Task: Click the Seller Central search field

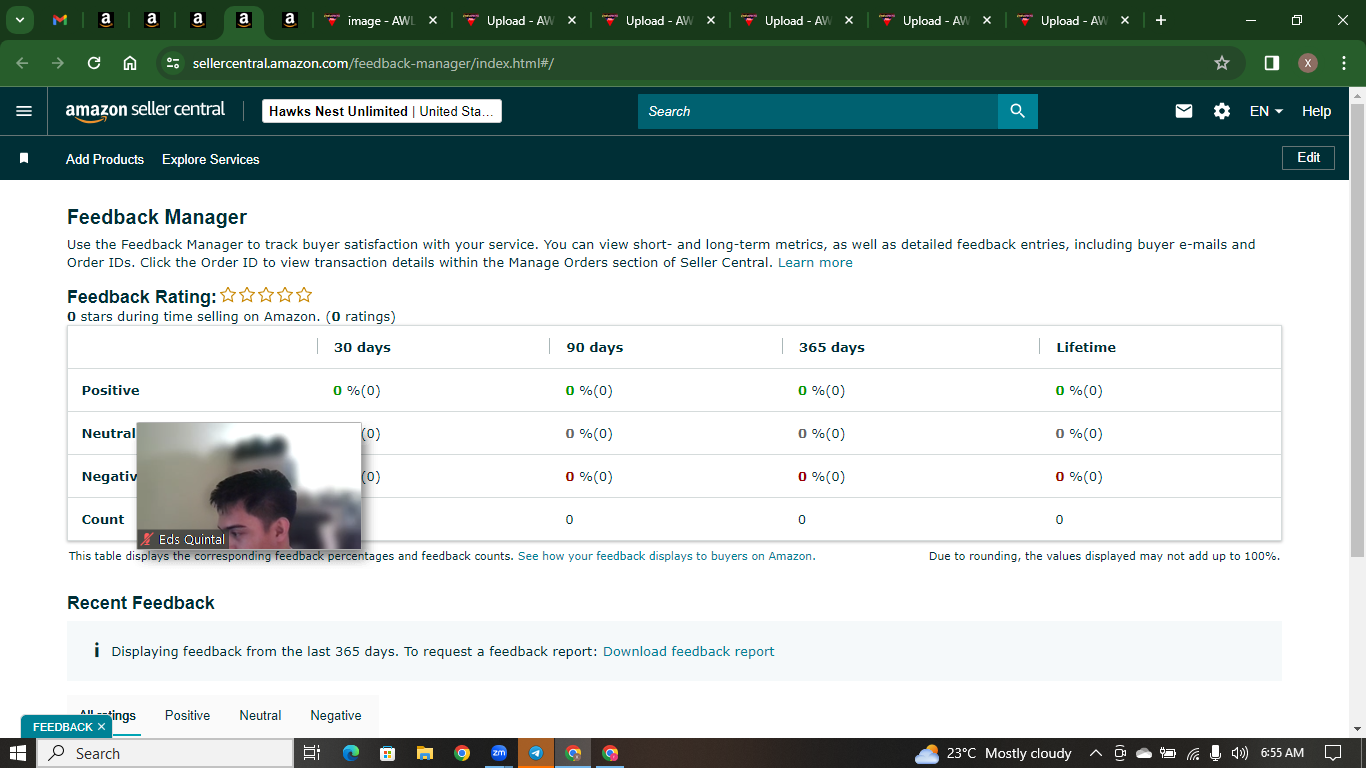Action: 818,111
